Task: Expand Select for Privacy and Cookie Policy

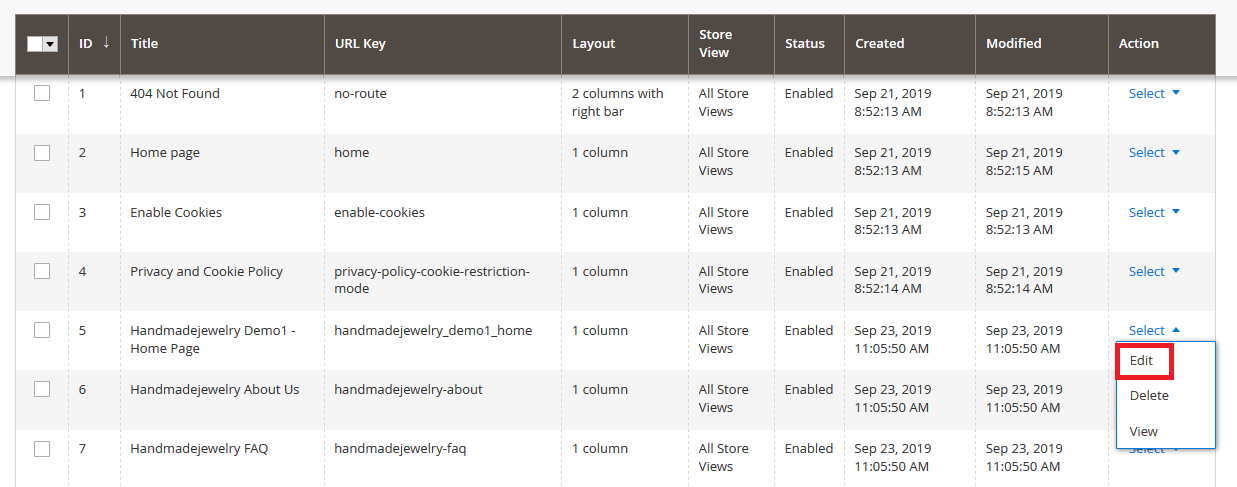Action: (1154, 271)
